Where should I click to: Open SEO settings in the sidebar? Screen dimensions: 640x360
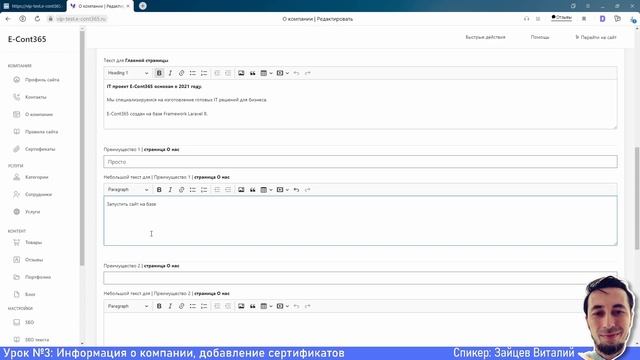(x=24, y=322)
